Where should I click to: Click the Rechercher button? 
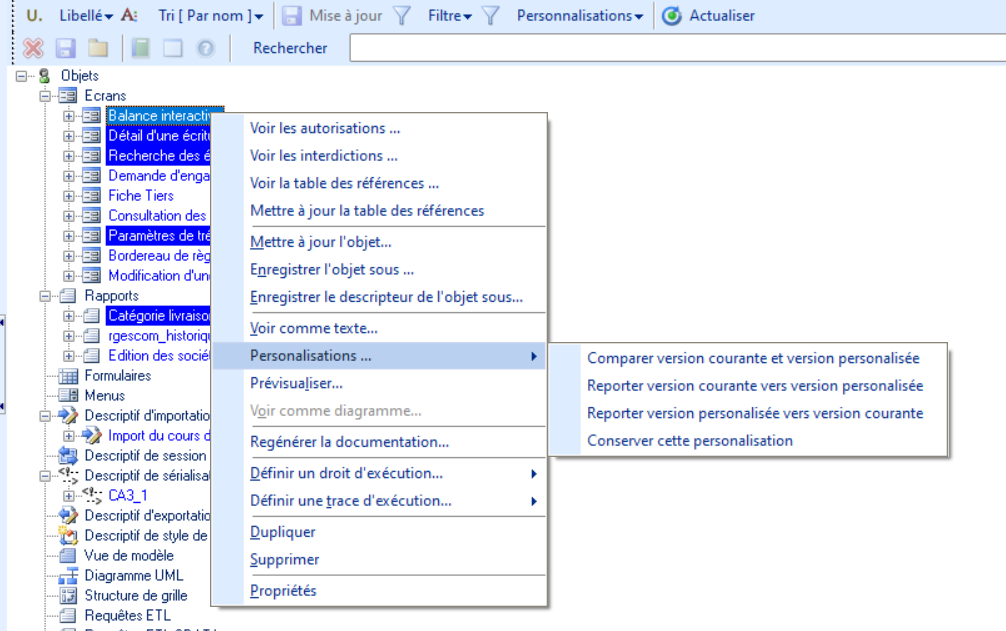pyautogui.click(x=290, y=48)
